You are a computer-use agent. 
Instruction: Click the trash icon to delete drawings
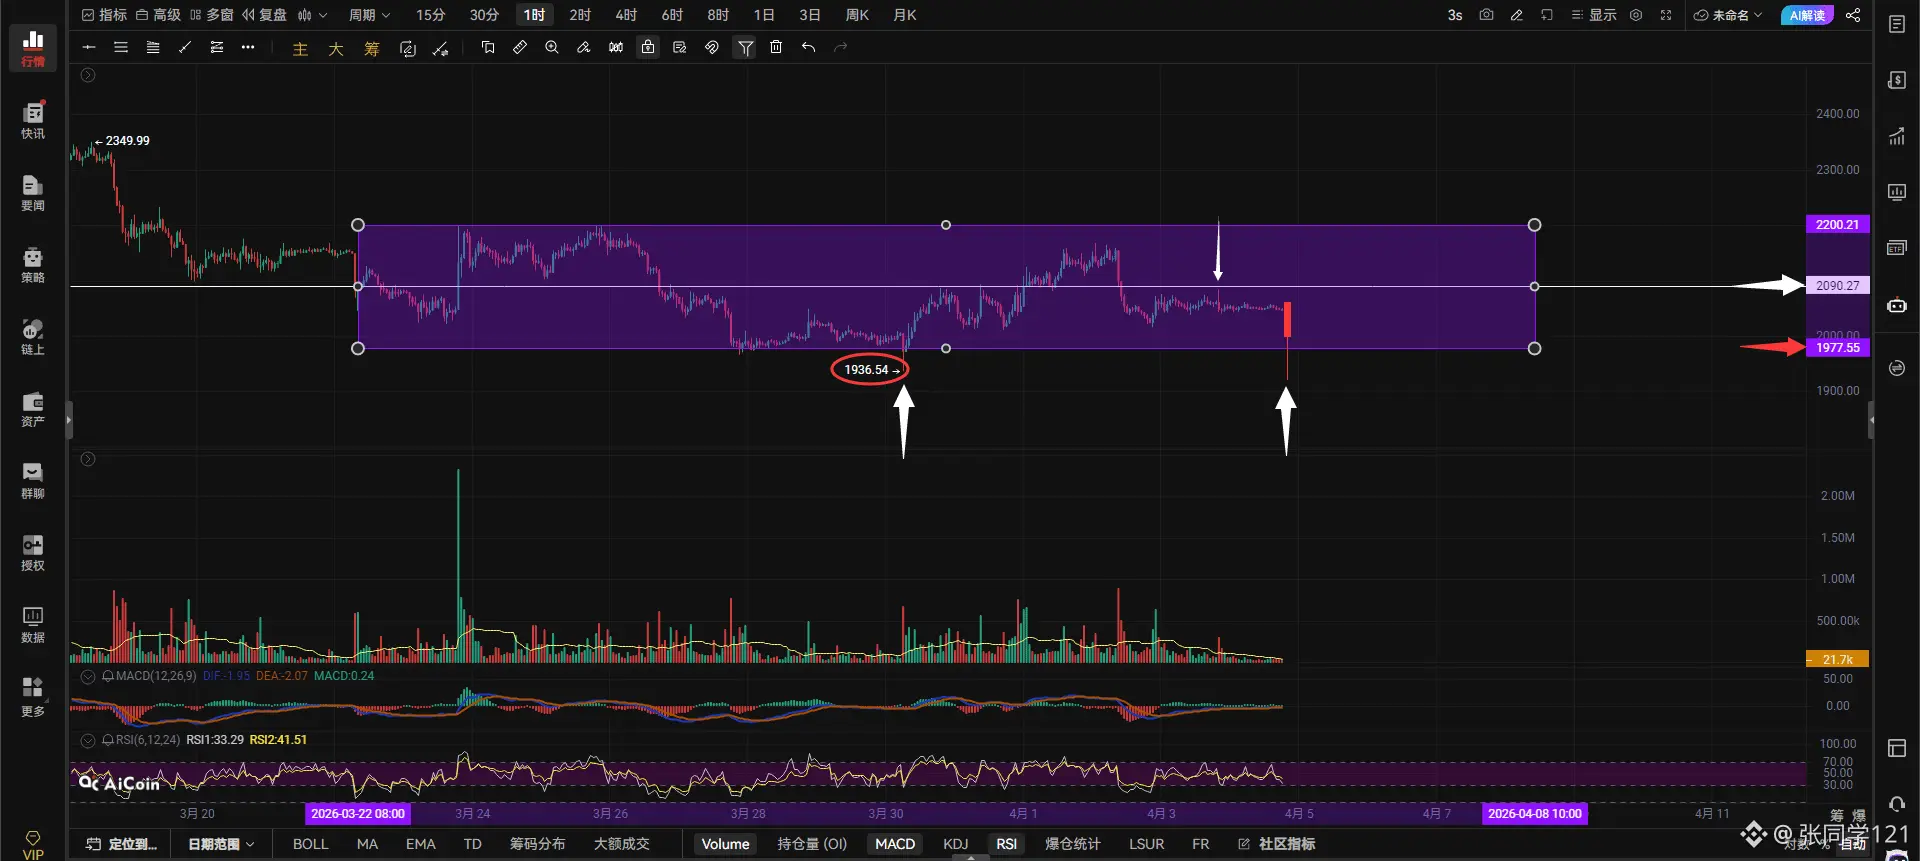[776, 47]
